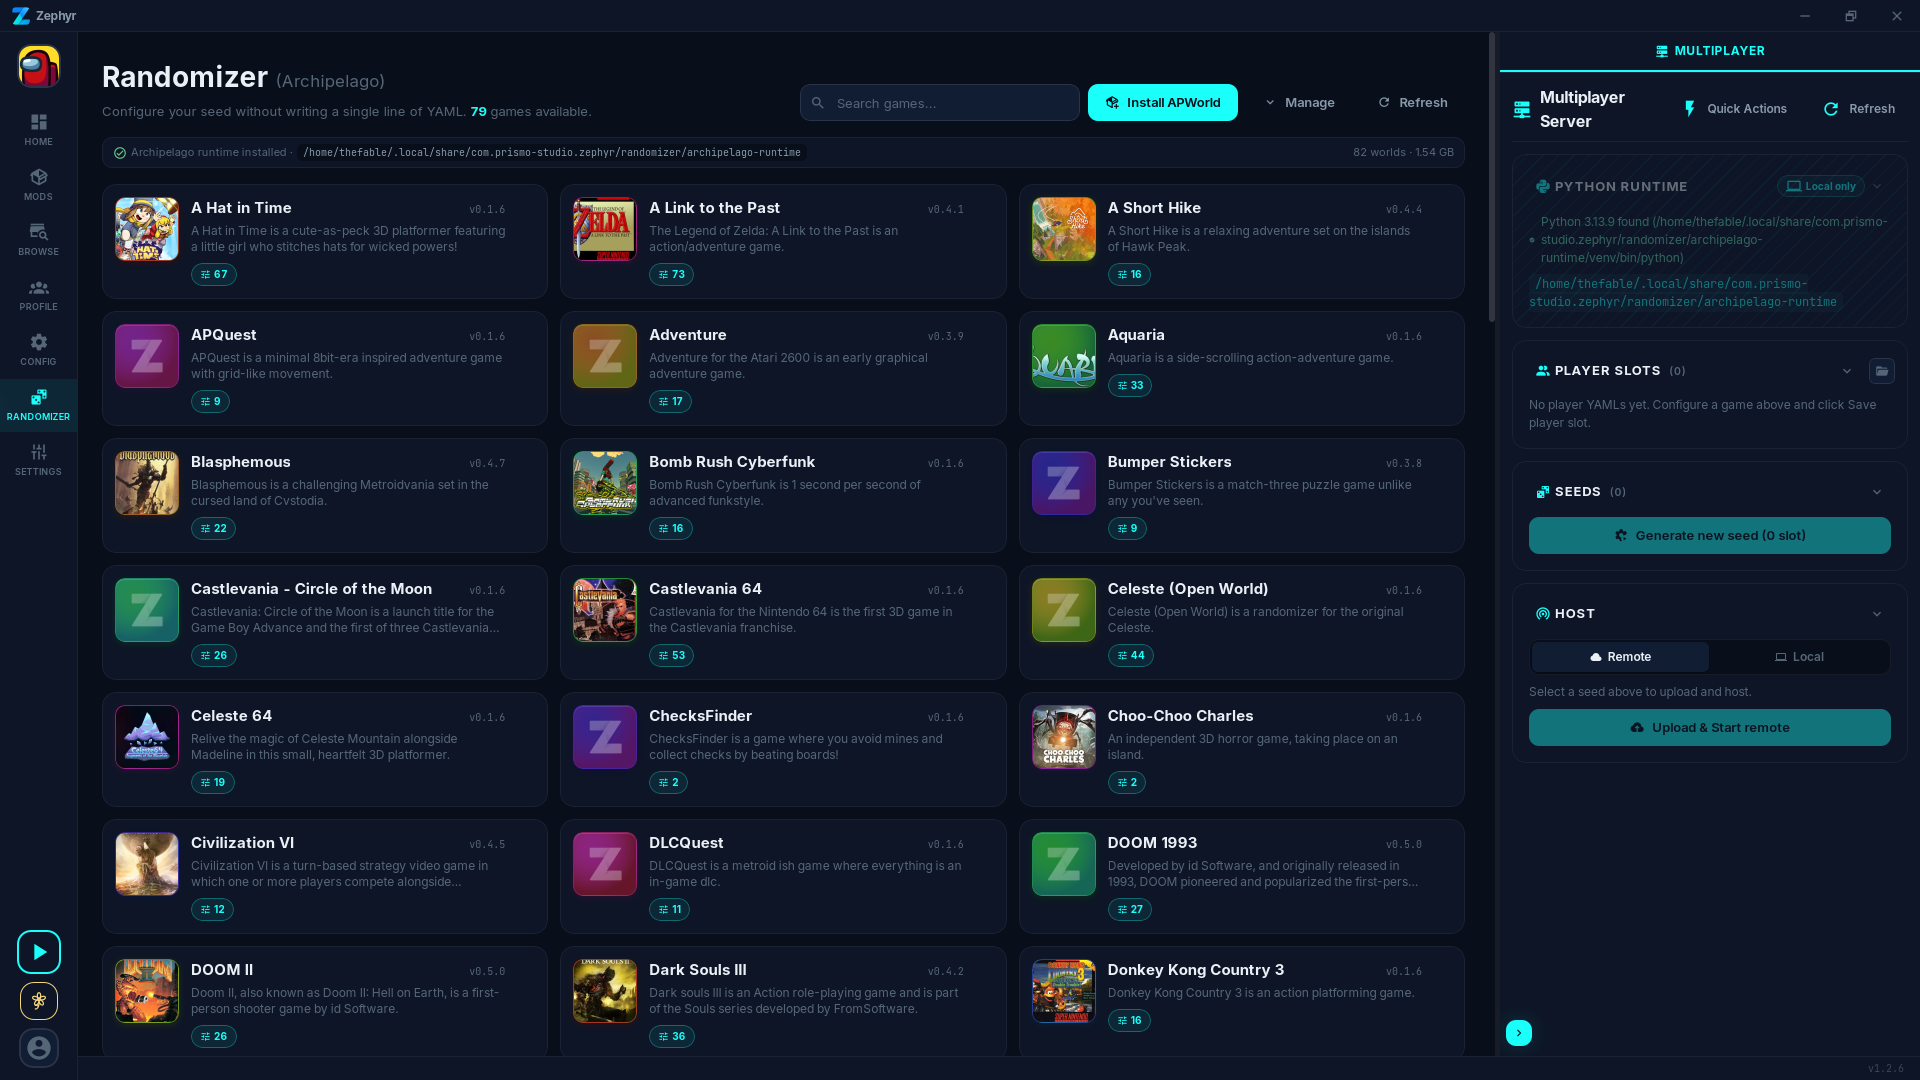
Task: Toggle the Local only runtime badge
Action: 1821,186
